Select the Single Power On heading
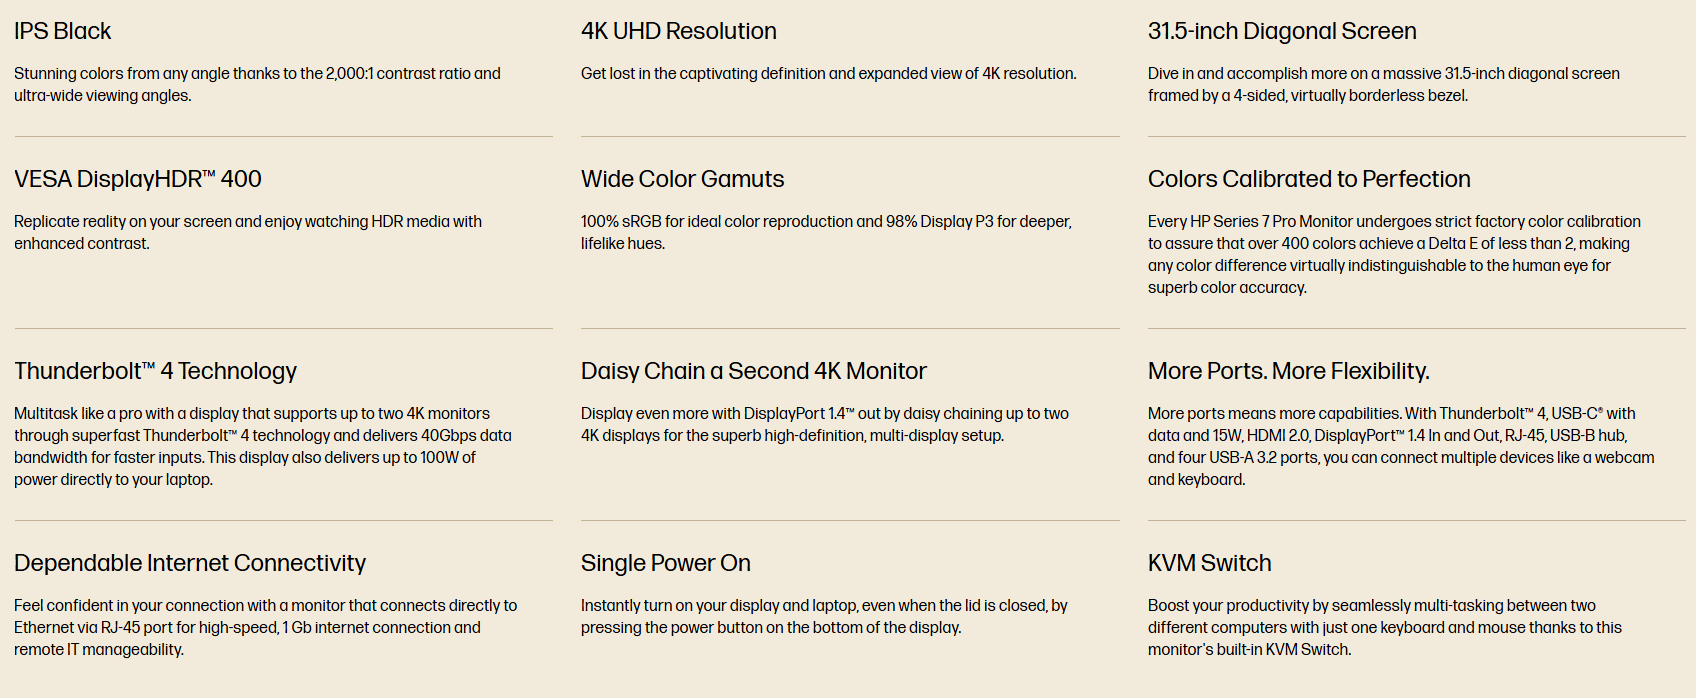The width and height of the screenshot is (1696, 698). [665, 563]
